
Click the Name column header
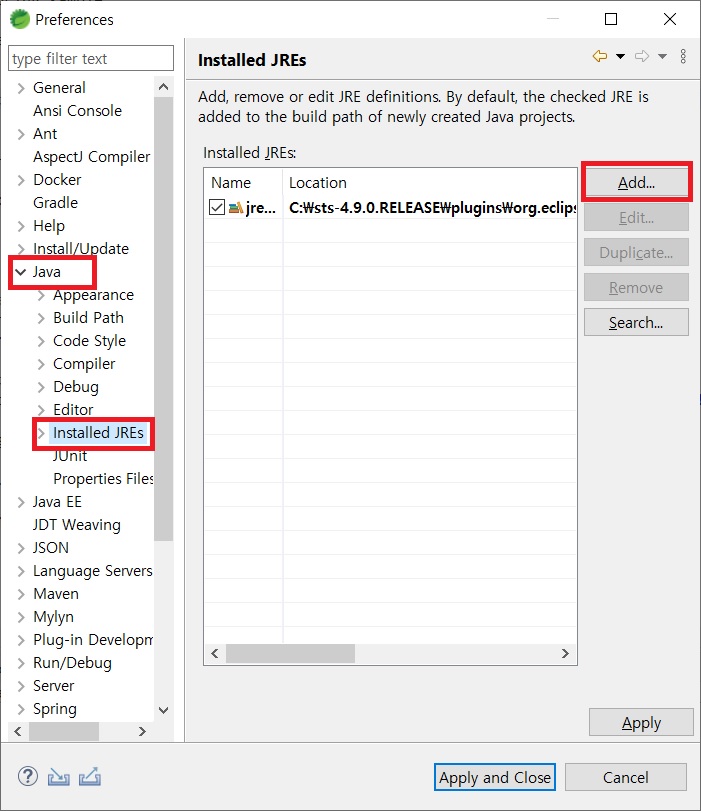(x=243, y=183)
